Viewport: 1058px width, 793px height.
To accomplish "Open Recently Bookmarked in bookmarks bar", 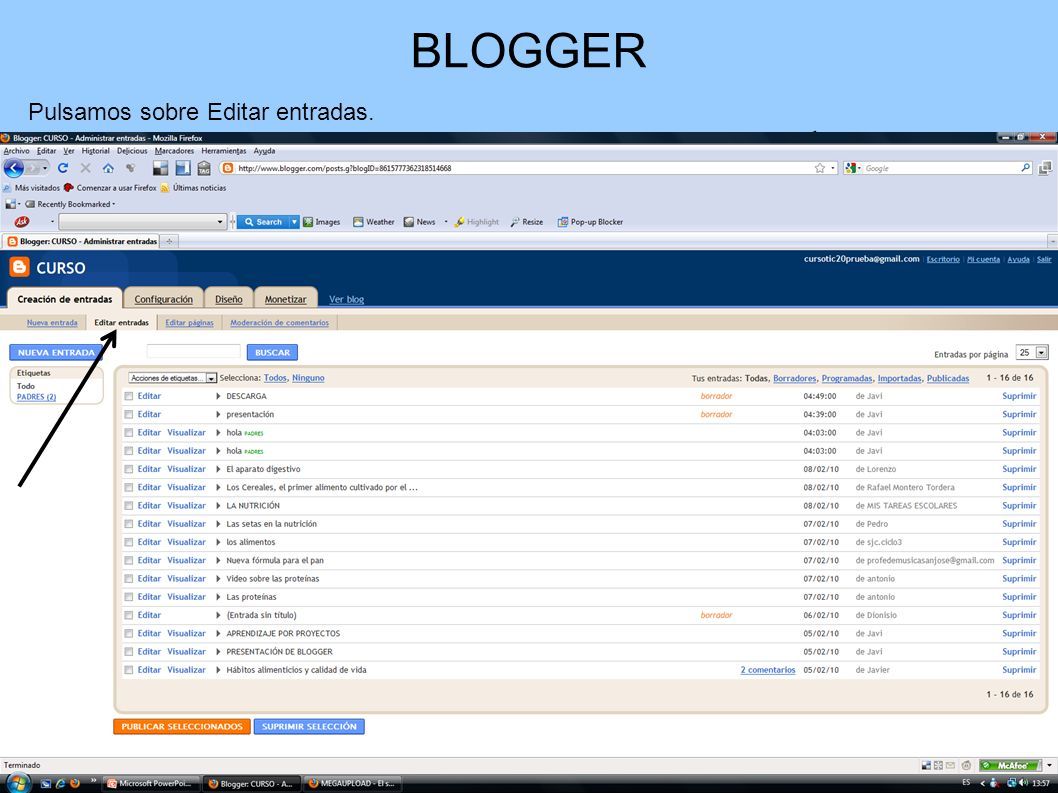I will click(x=70, y=204).
